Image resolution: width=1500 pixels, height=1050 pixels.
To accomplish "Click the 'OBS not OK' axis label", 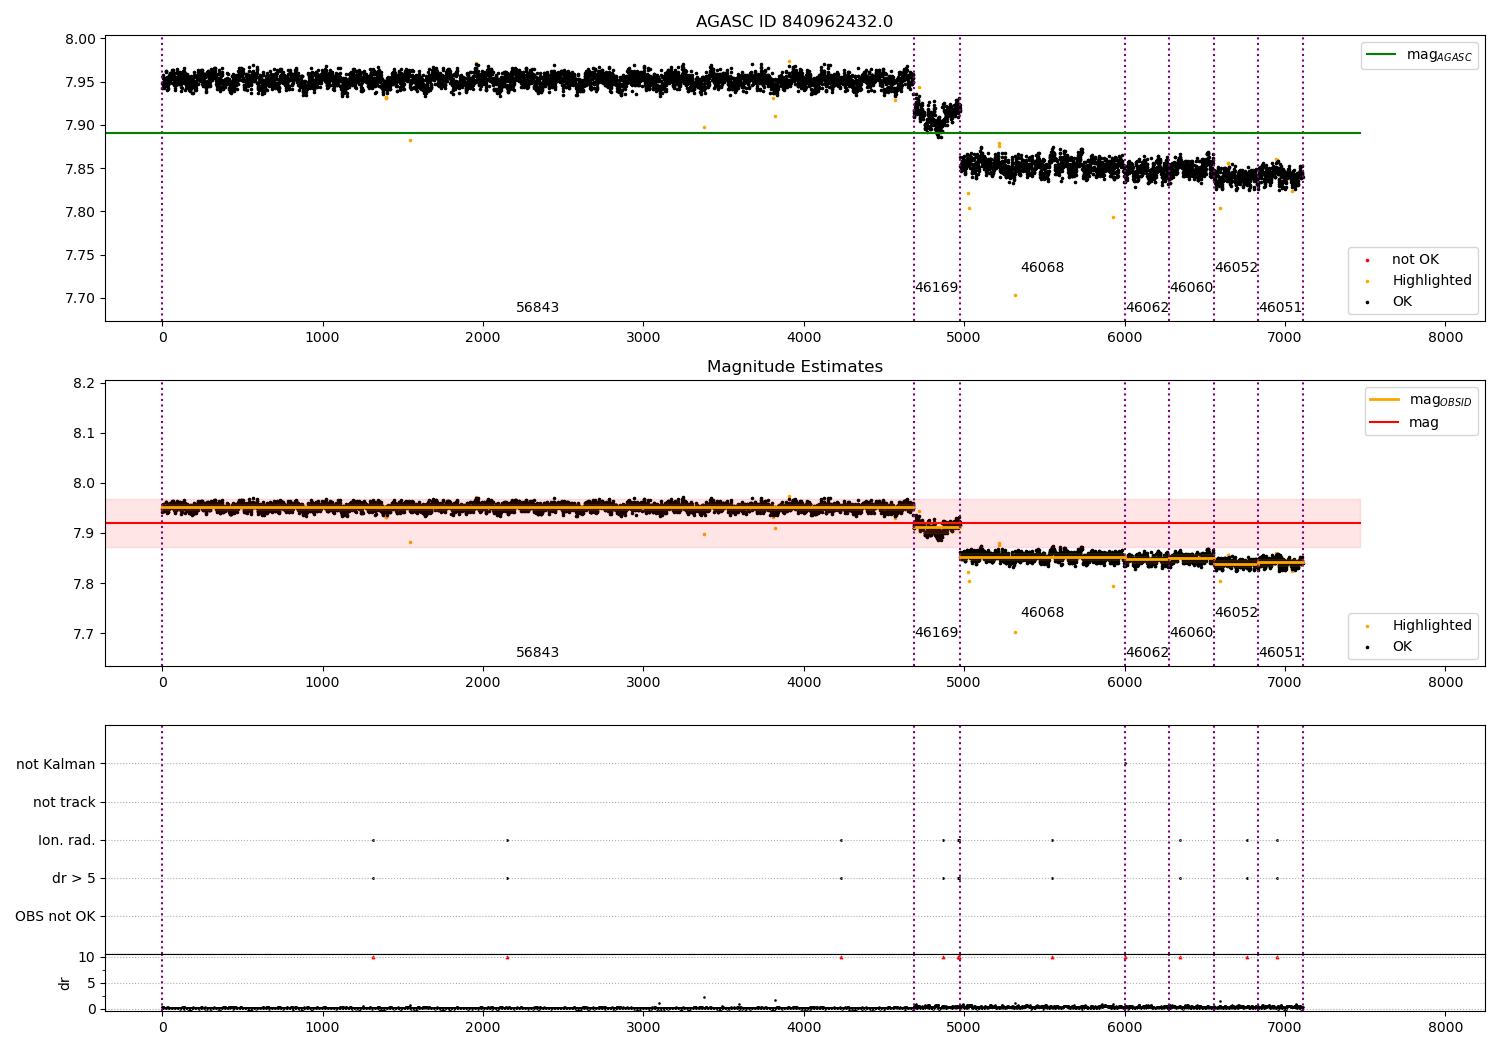I will 55,916.
